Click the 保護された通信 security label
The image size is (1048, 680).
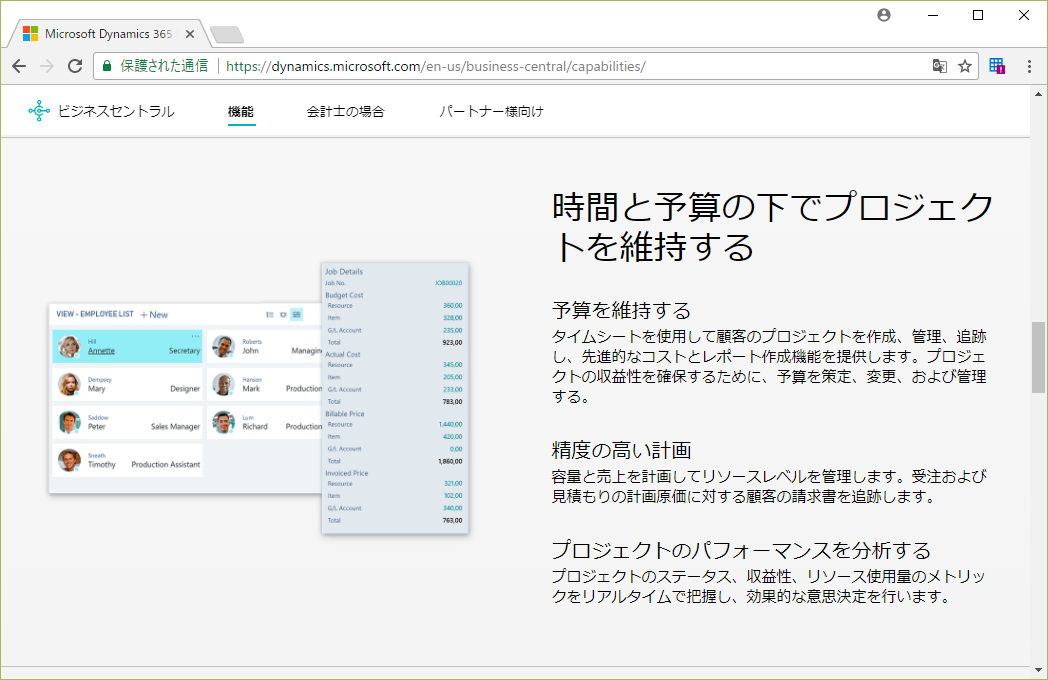pos(164,66)
